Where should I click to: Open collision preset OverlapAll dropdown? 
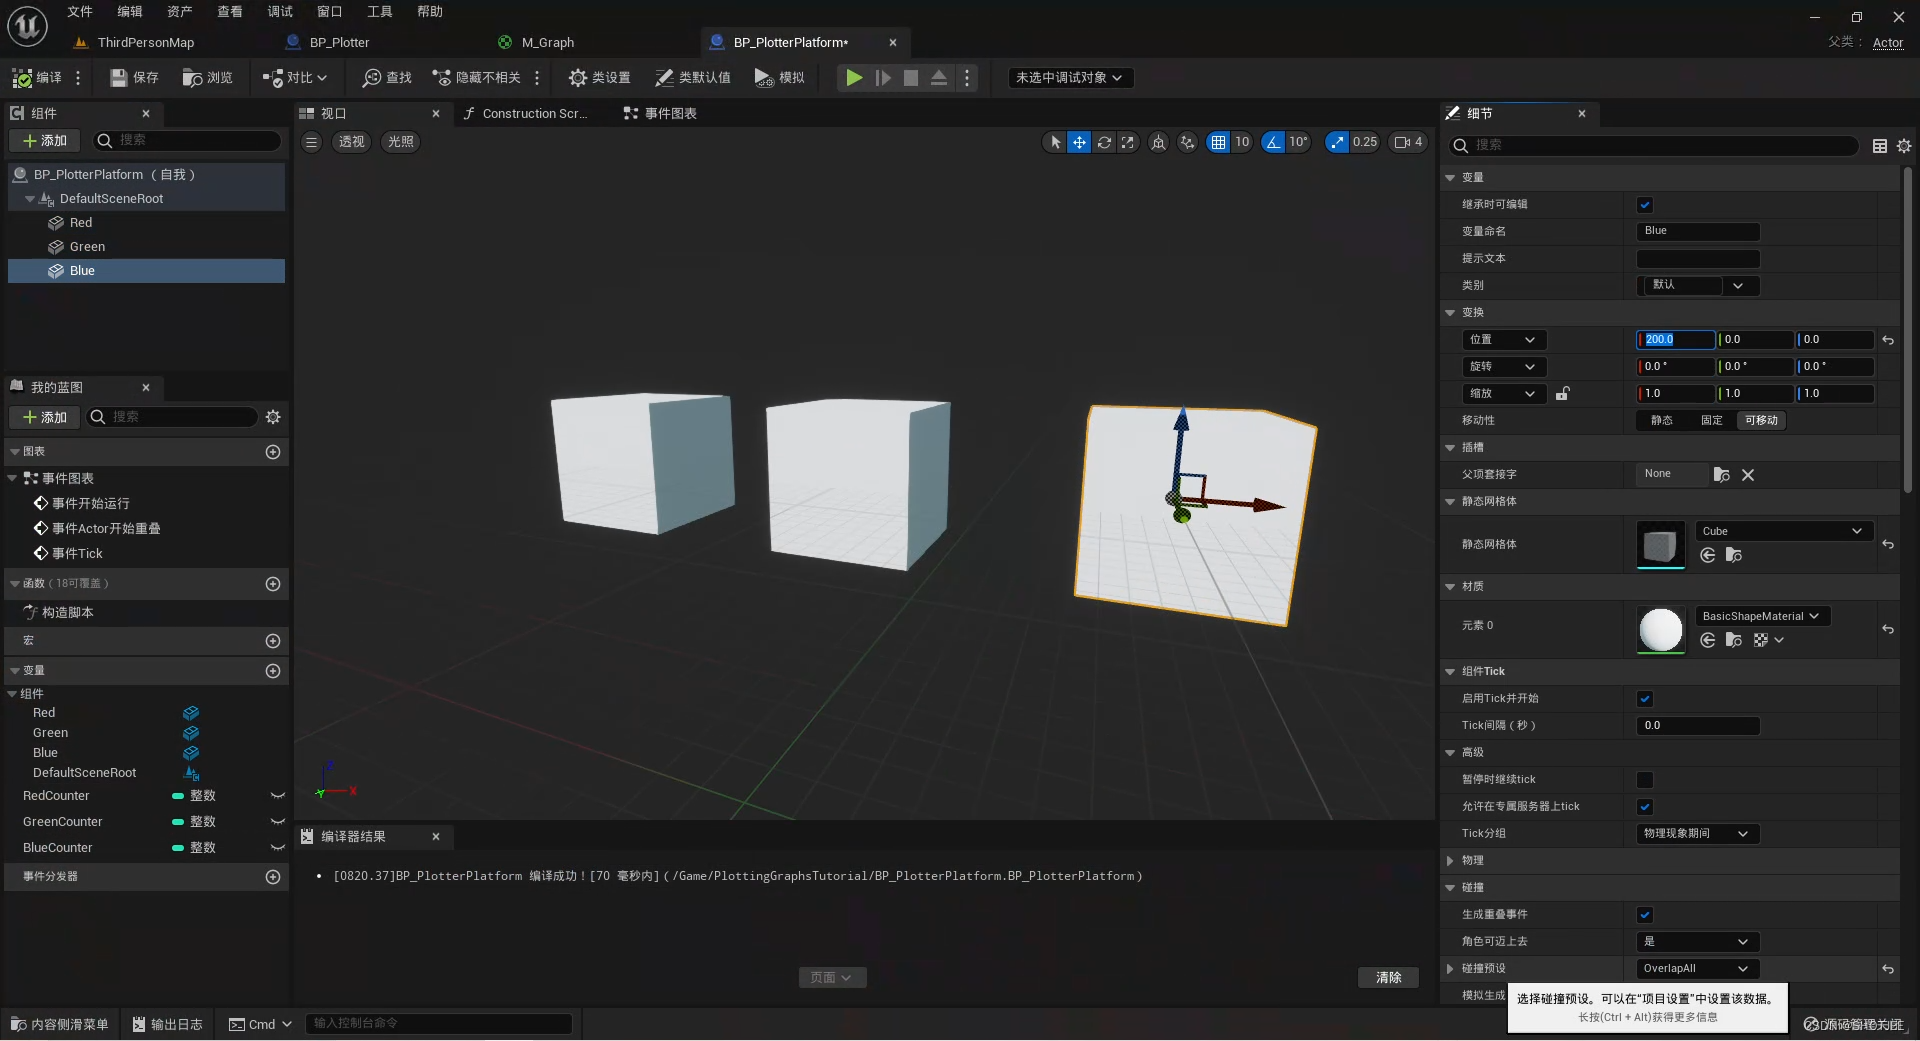click(1698, 969)
